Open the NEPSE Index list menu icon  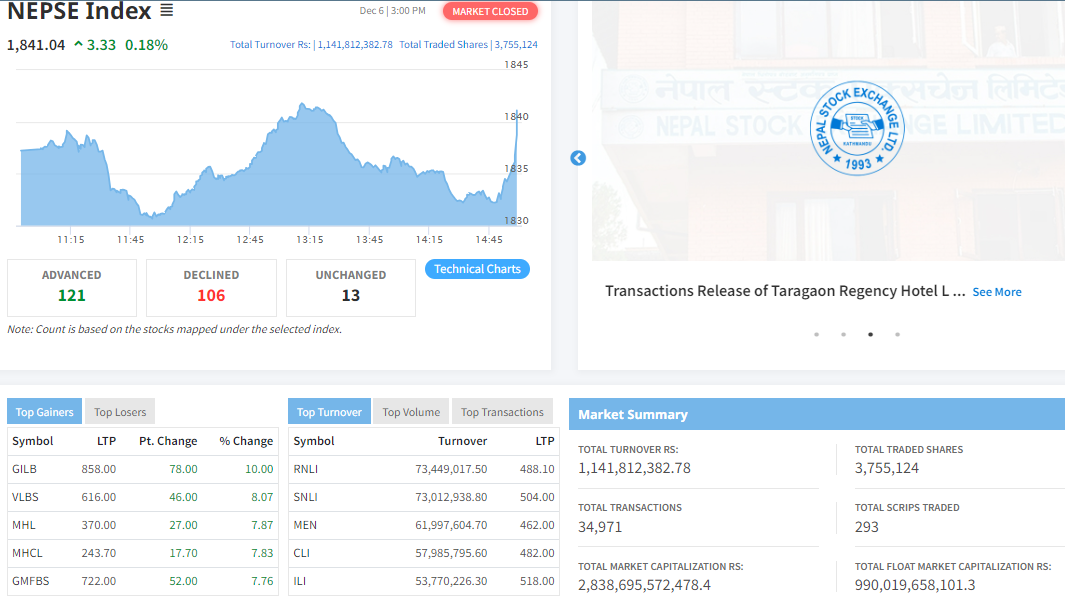166,11
